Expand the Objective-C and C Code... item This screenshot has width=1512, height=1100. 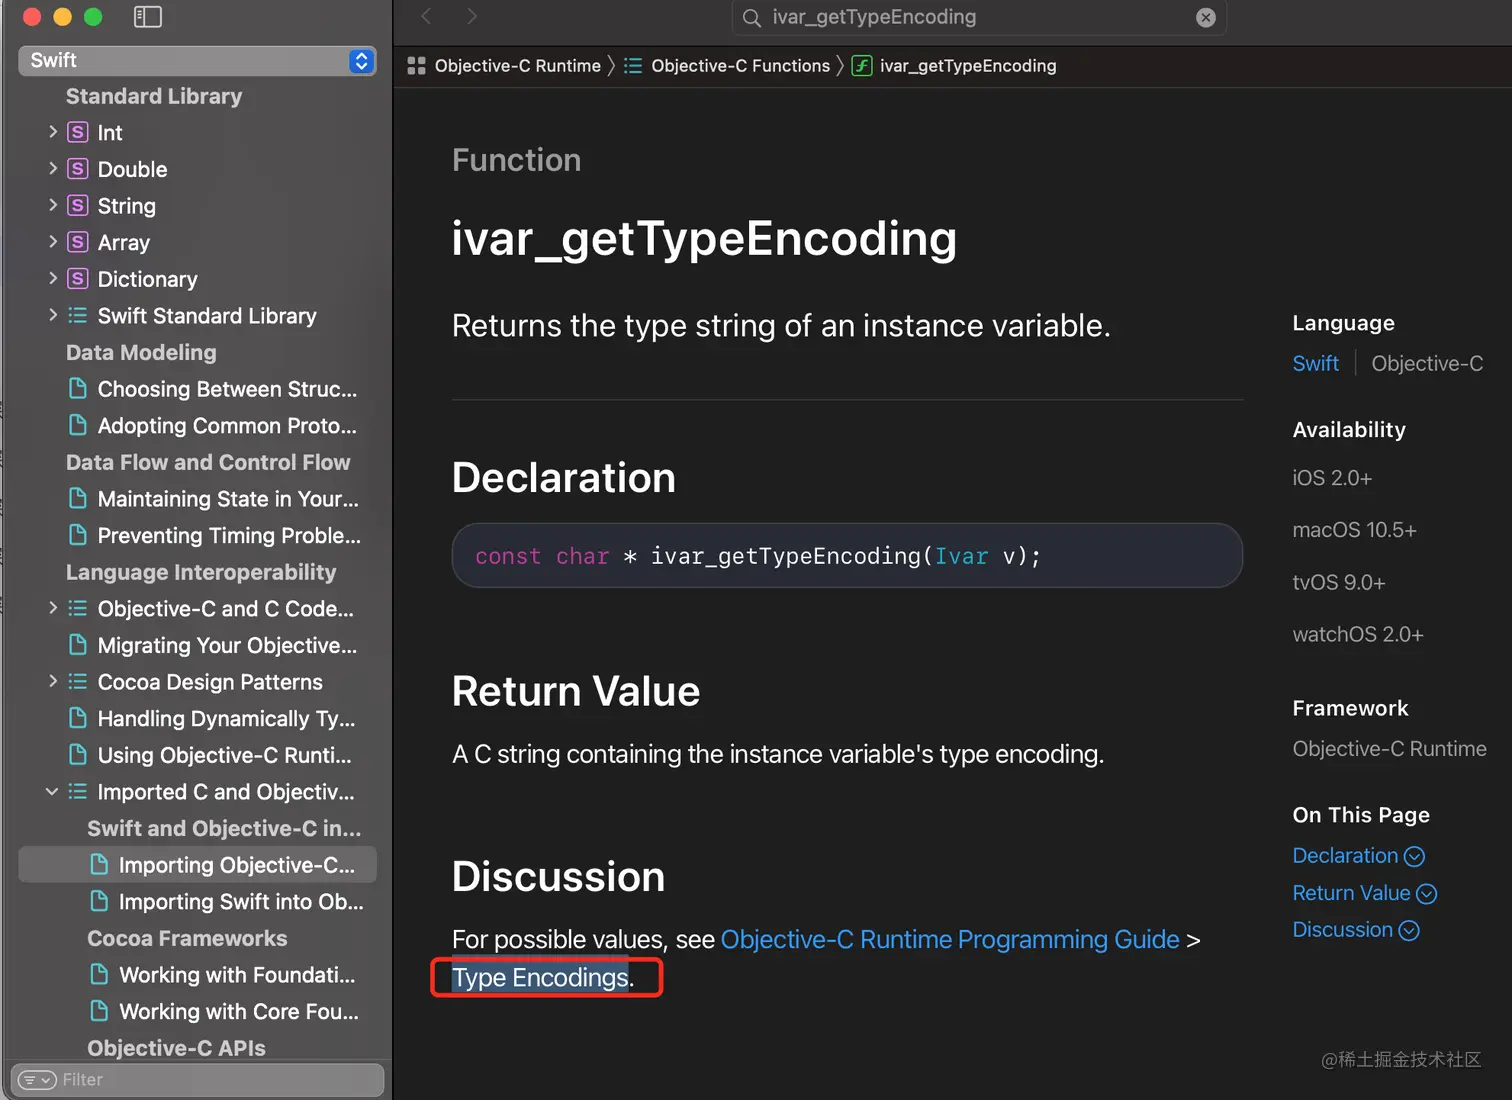[53, 607]
